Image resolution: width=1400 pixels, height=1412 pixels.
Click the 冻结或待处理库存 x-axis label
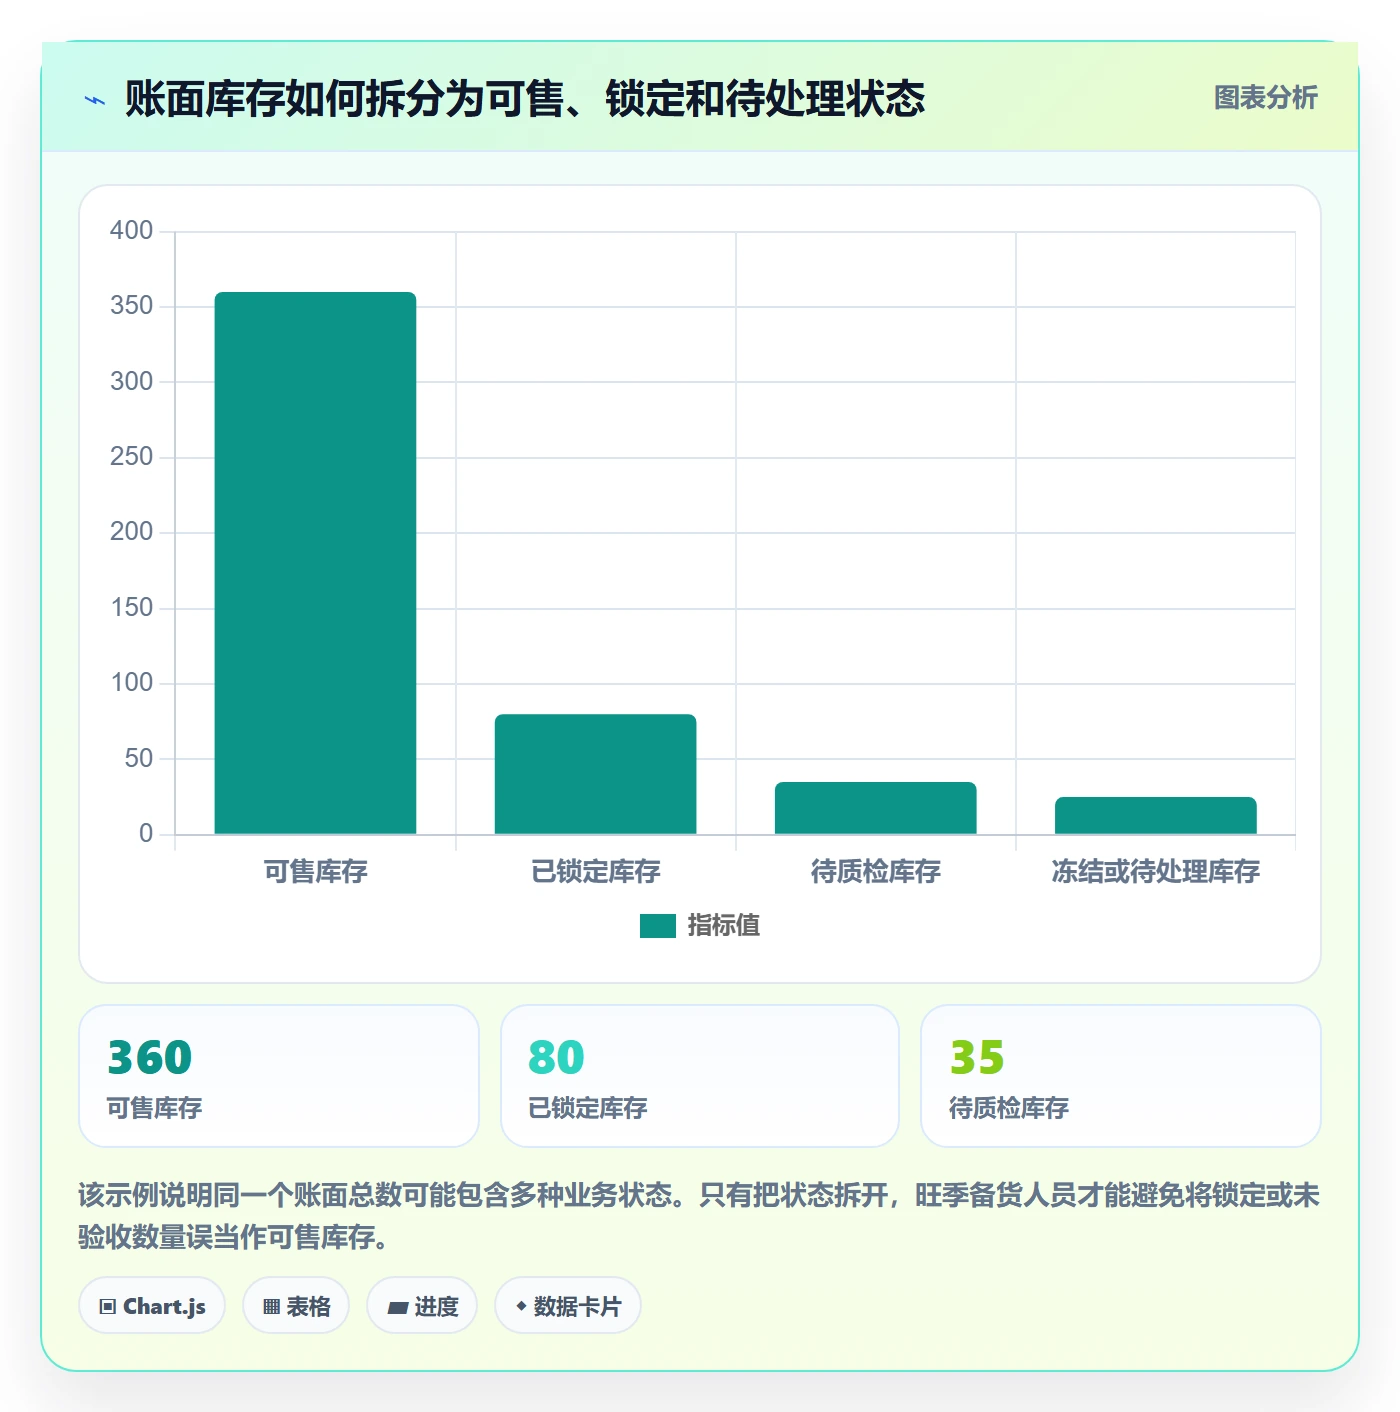(x=1155, y=872)
